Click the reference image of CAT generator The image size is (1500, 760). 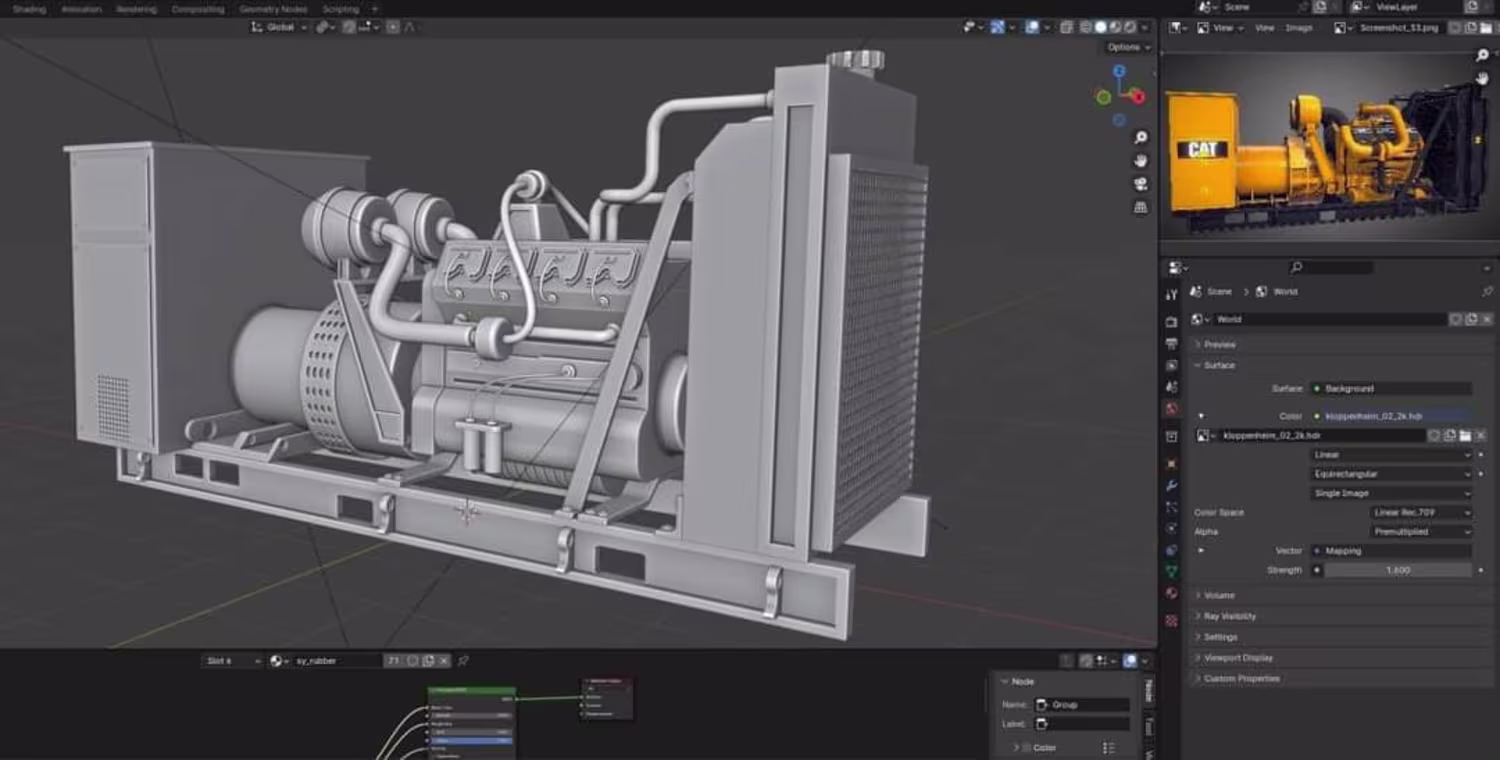(1329, 145)
